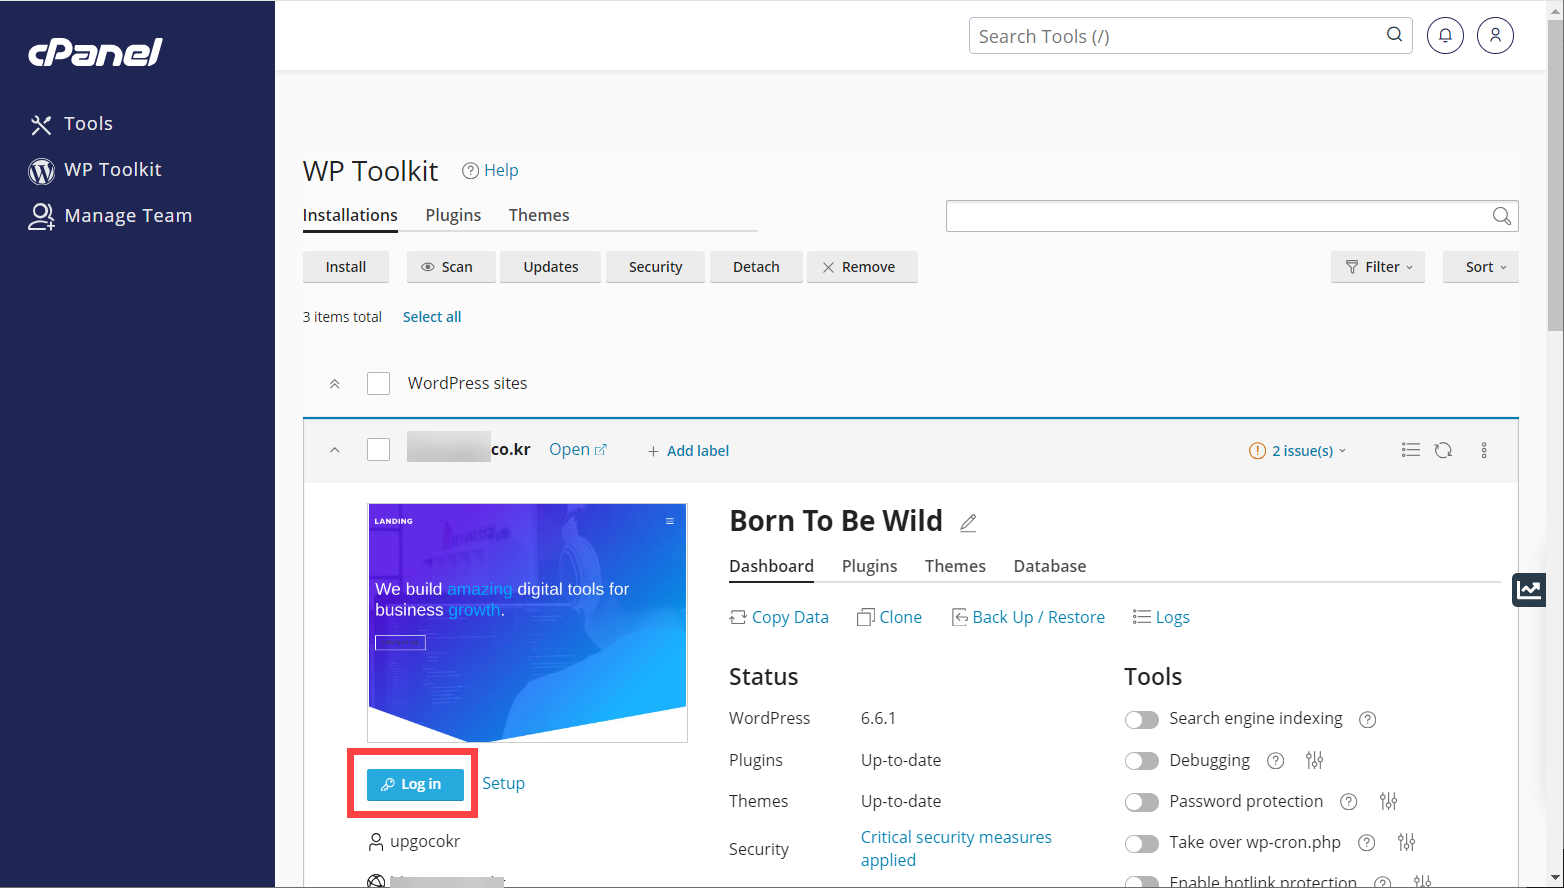Screen dimensions: 1564x888
Task: Switch to the site's Themes tab
Action: [955, 566]
